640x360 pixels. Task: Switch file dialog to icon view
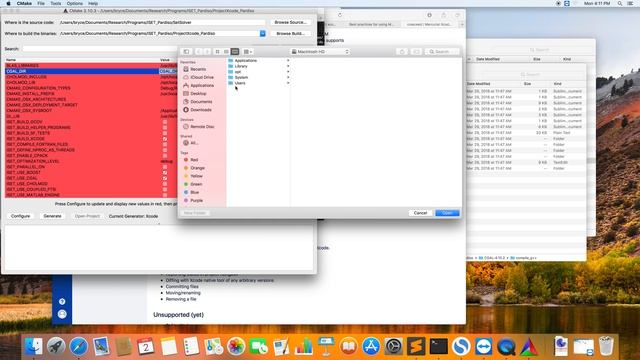(x=218, y=51)
